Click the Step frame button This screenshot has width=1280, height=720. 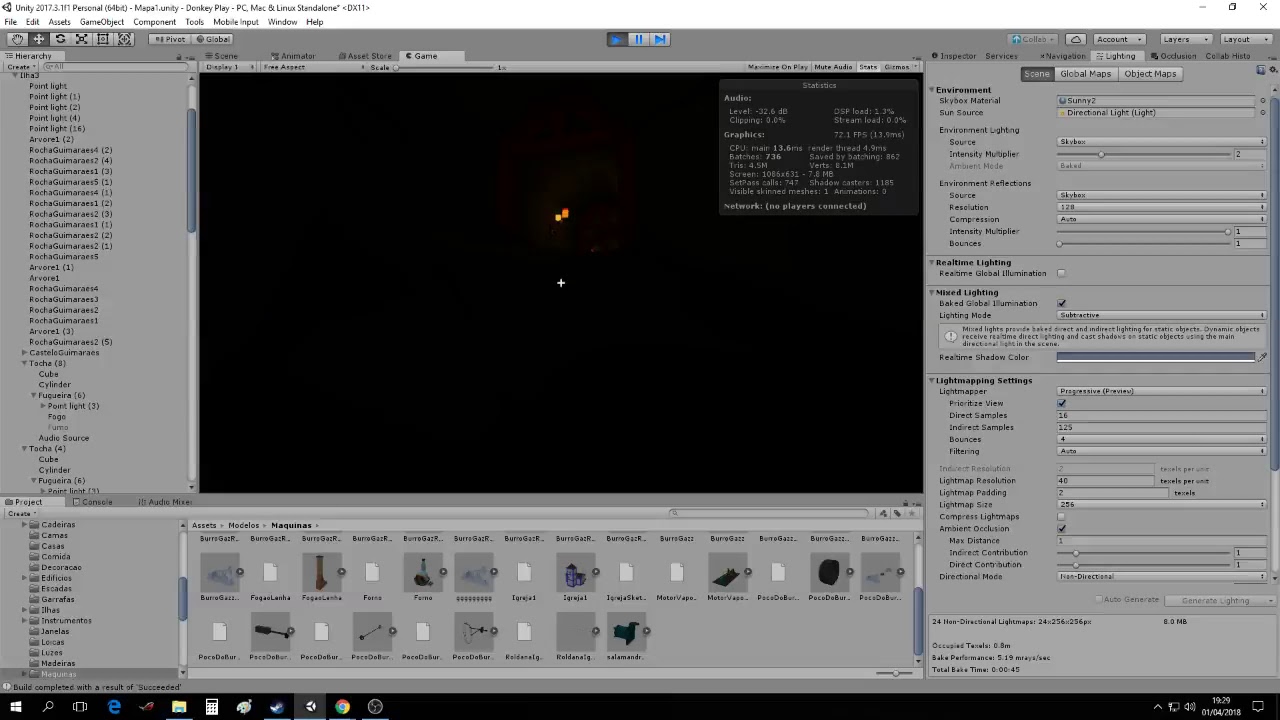point(660,39)
